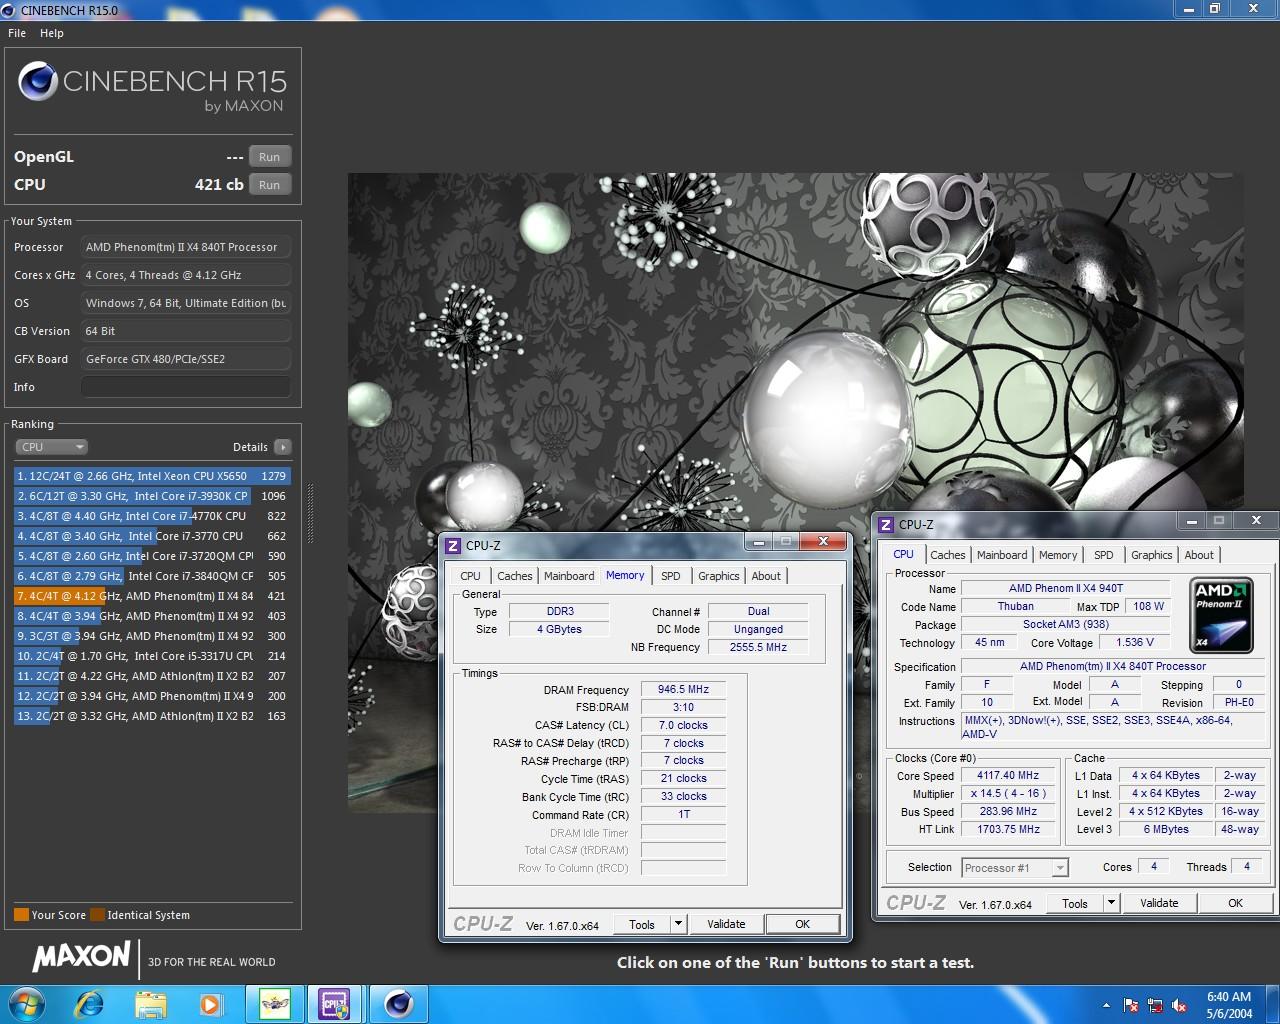Open About tab in right CPU-Z window
The image size is (1280, 1024).
pyautogui.click(x=1199, y=555)
